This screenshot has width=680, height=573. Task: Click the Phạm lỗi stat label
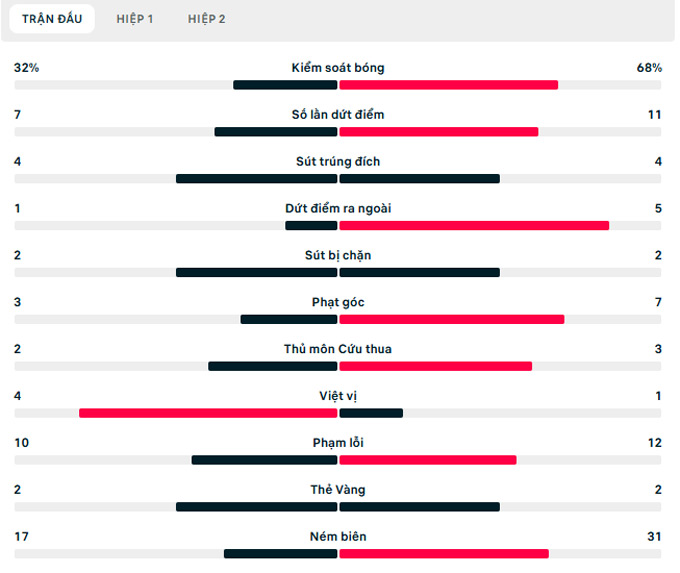(x=338, y=443)
